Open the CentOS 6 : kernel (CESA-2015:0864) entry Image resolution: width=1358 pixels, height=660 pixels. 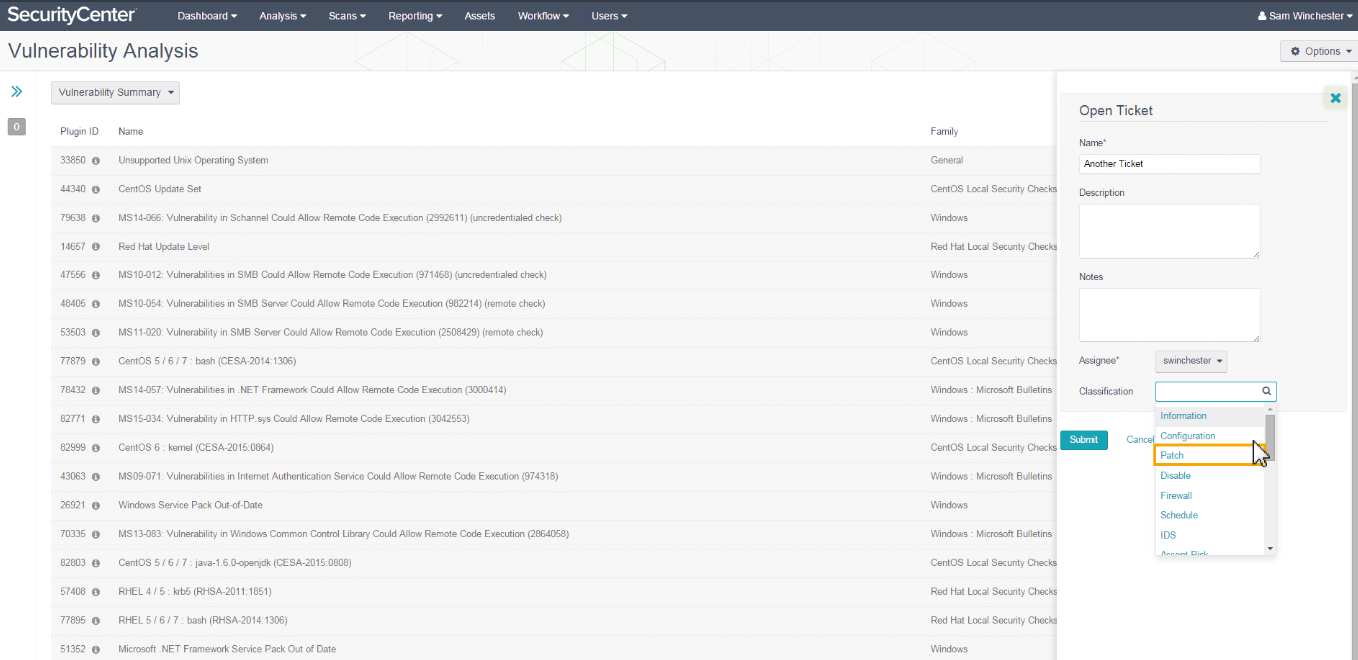196,448
